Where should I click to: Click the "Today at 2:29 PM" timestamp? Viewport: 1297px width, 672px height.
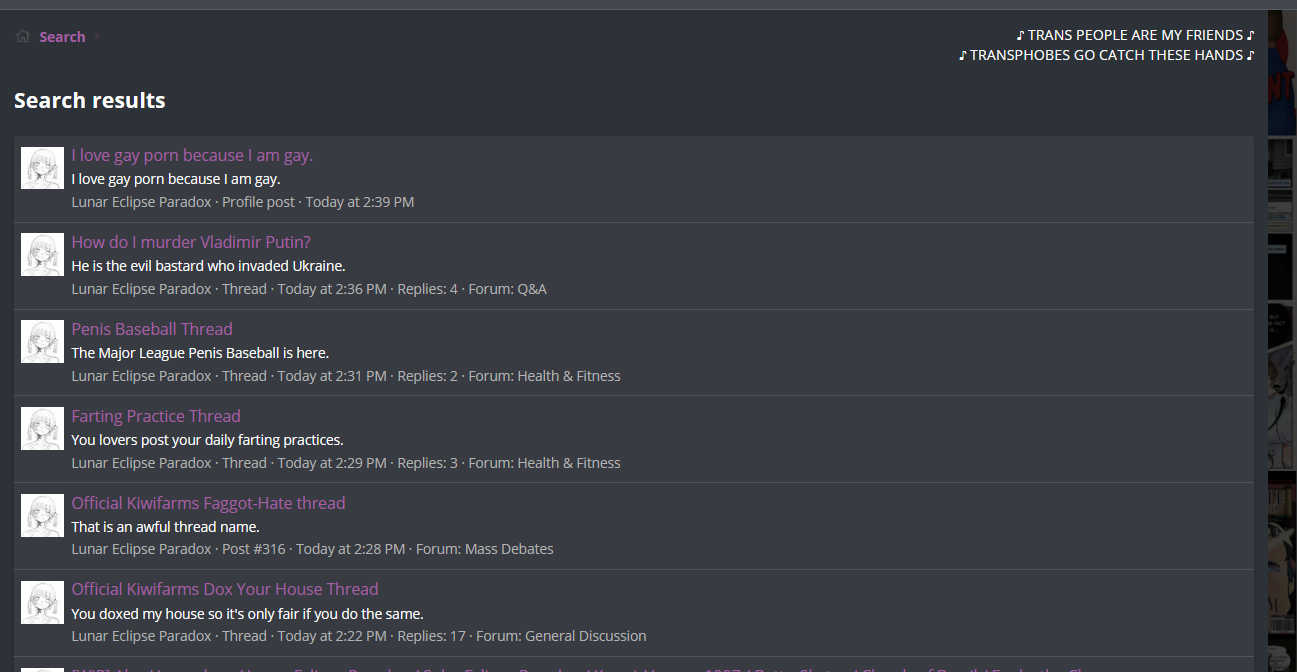click(332, 463)
